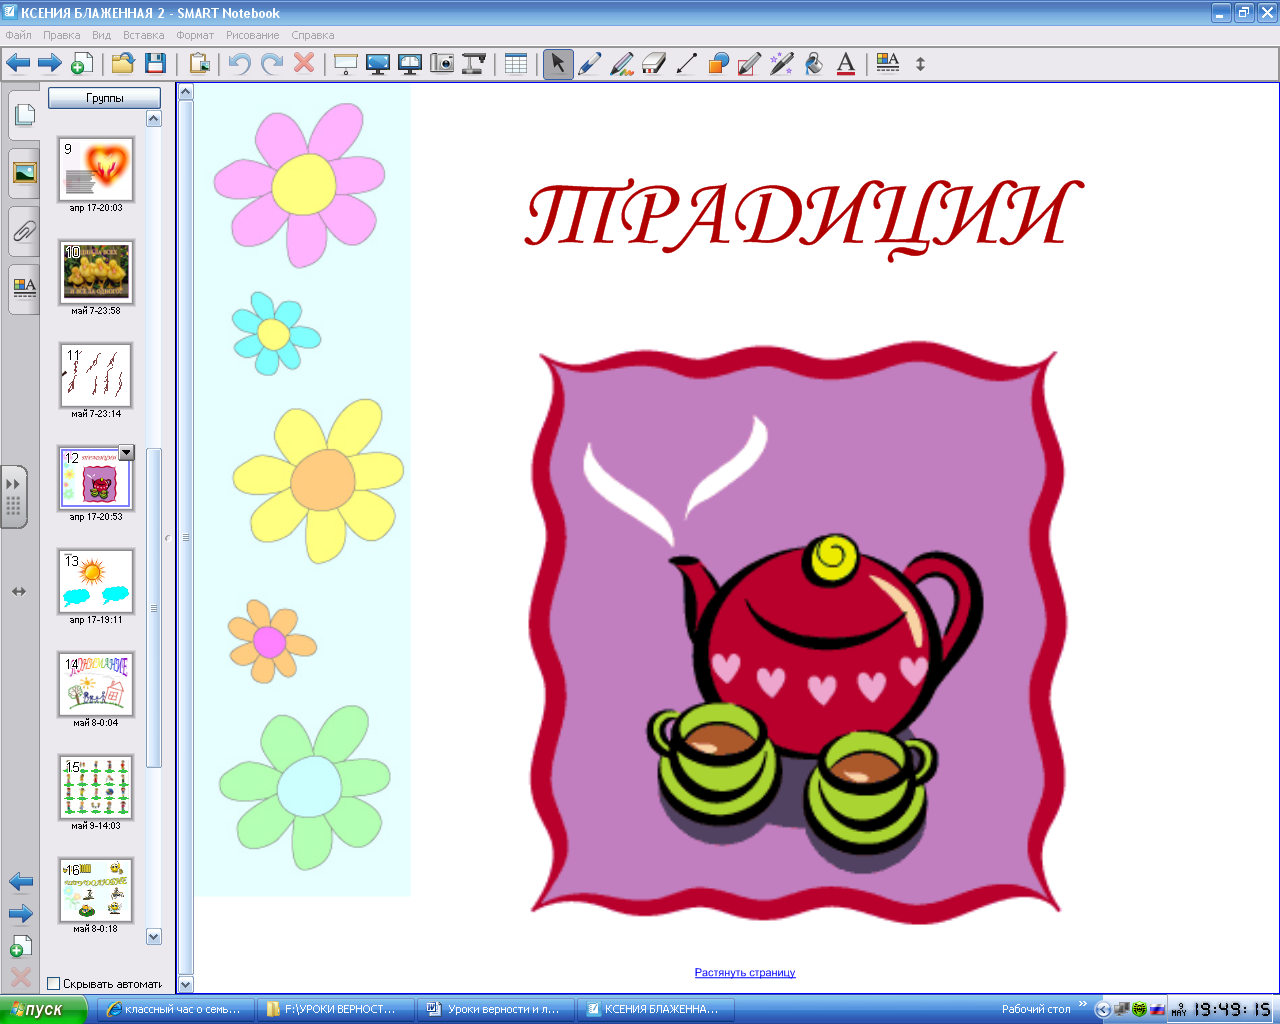Screen dimensions: 1280x1024
Task: Click the previous page blue arrow in toolbar
Action: click(18, 63)
